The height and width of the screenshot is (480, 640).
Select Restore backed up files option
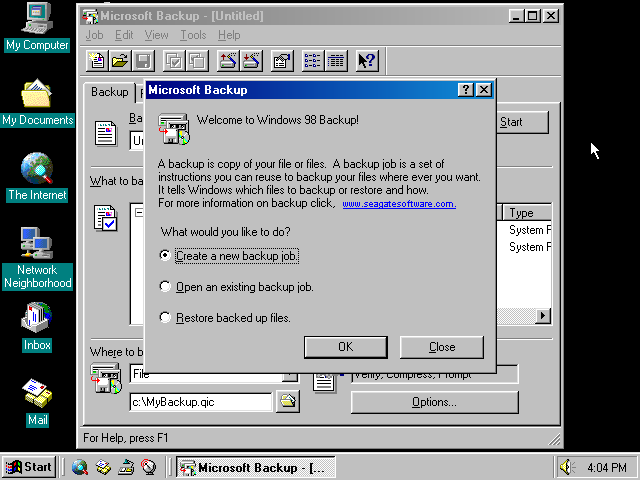[x=225, y=318]
